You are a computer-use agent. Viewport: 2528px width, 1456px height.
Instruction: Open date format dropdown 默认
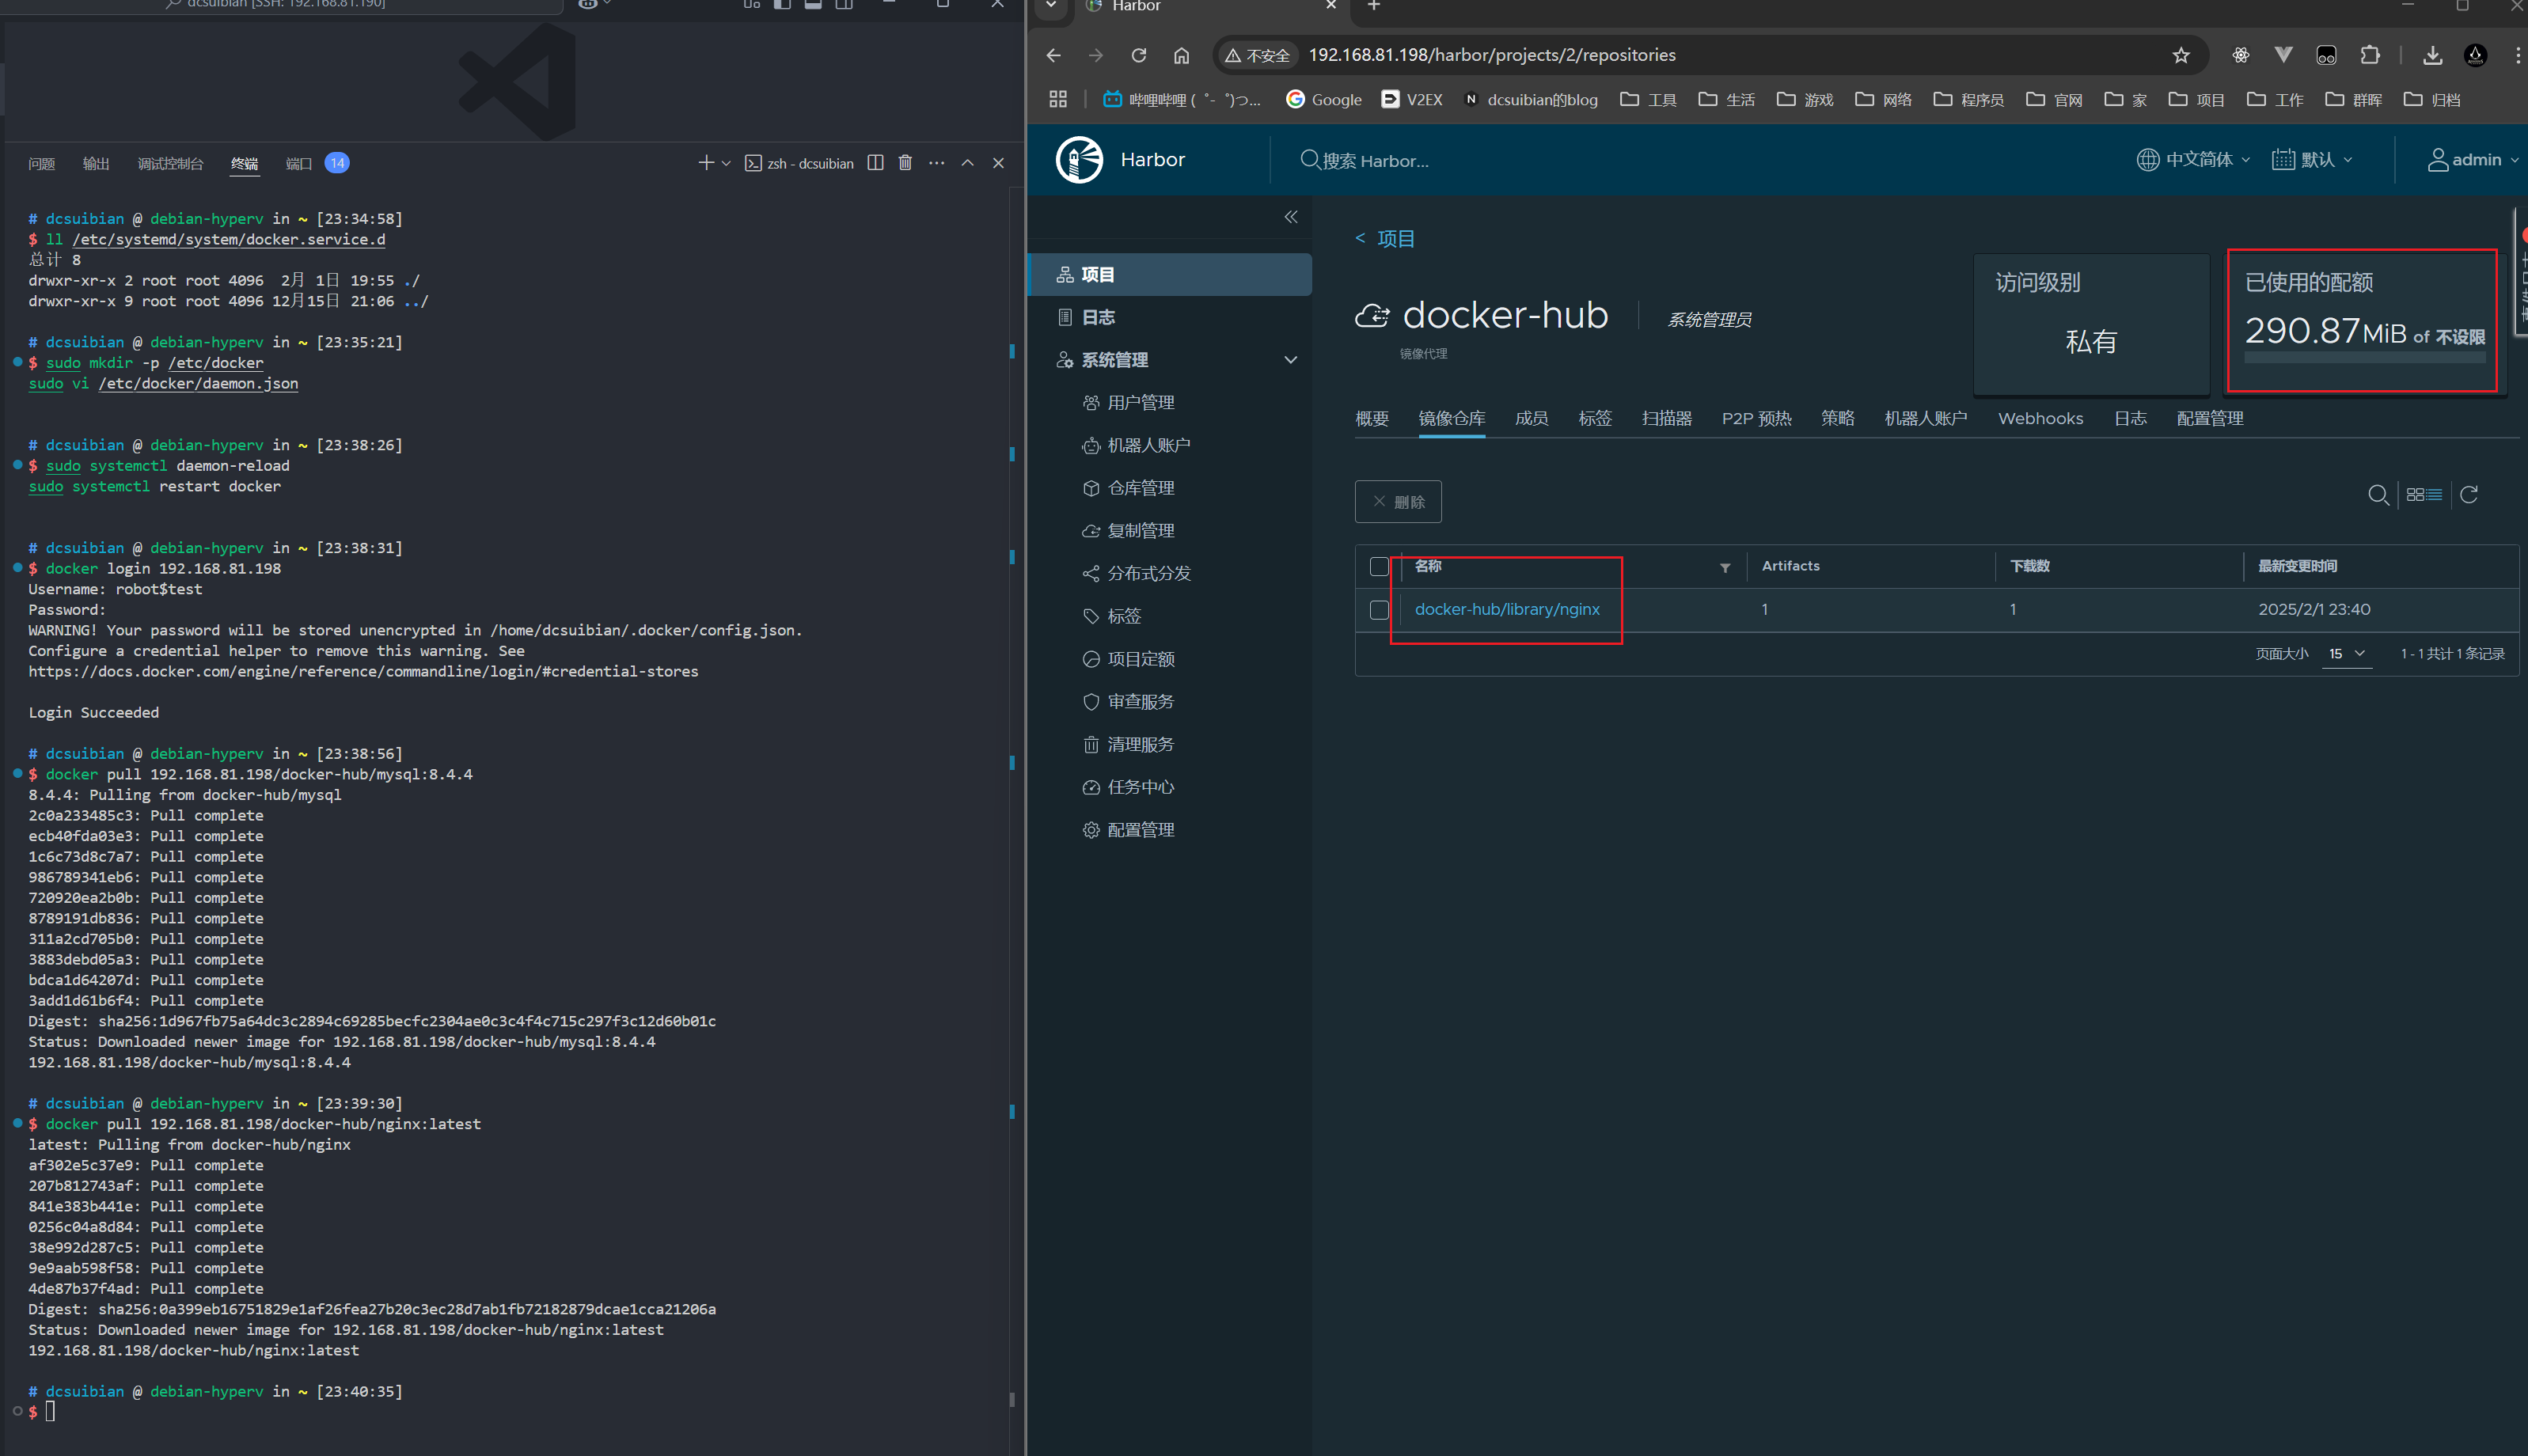point(2312,160)
